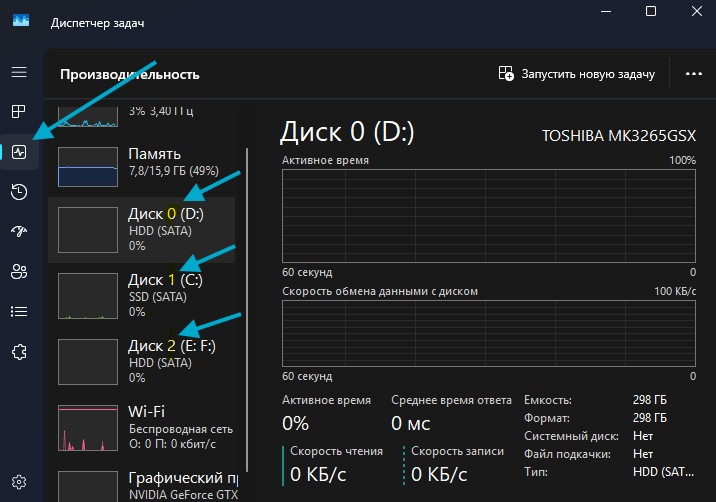Click the 100 КБ/с scale label
The height and width of the screenshot is (502, 716).
[675, 291]
